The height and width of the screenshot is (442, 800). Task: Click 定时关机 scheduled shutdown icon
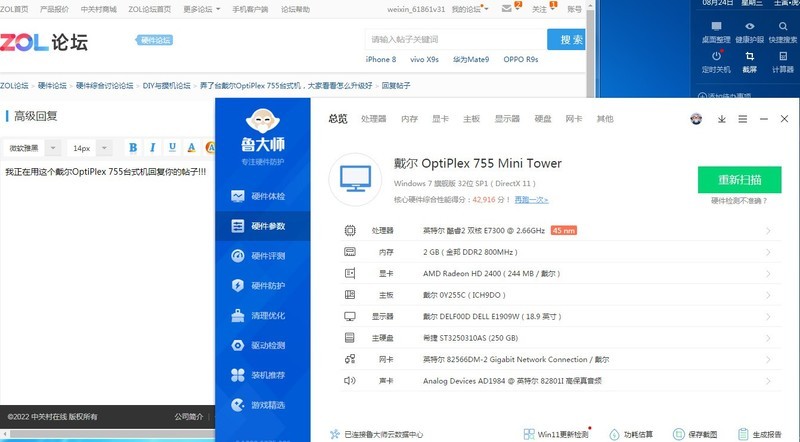pos(716,56)
